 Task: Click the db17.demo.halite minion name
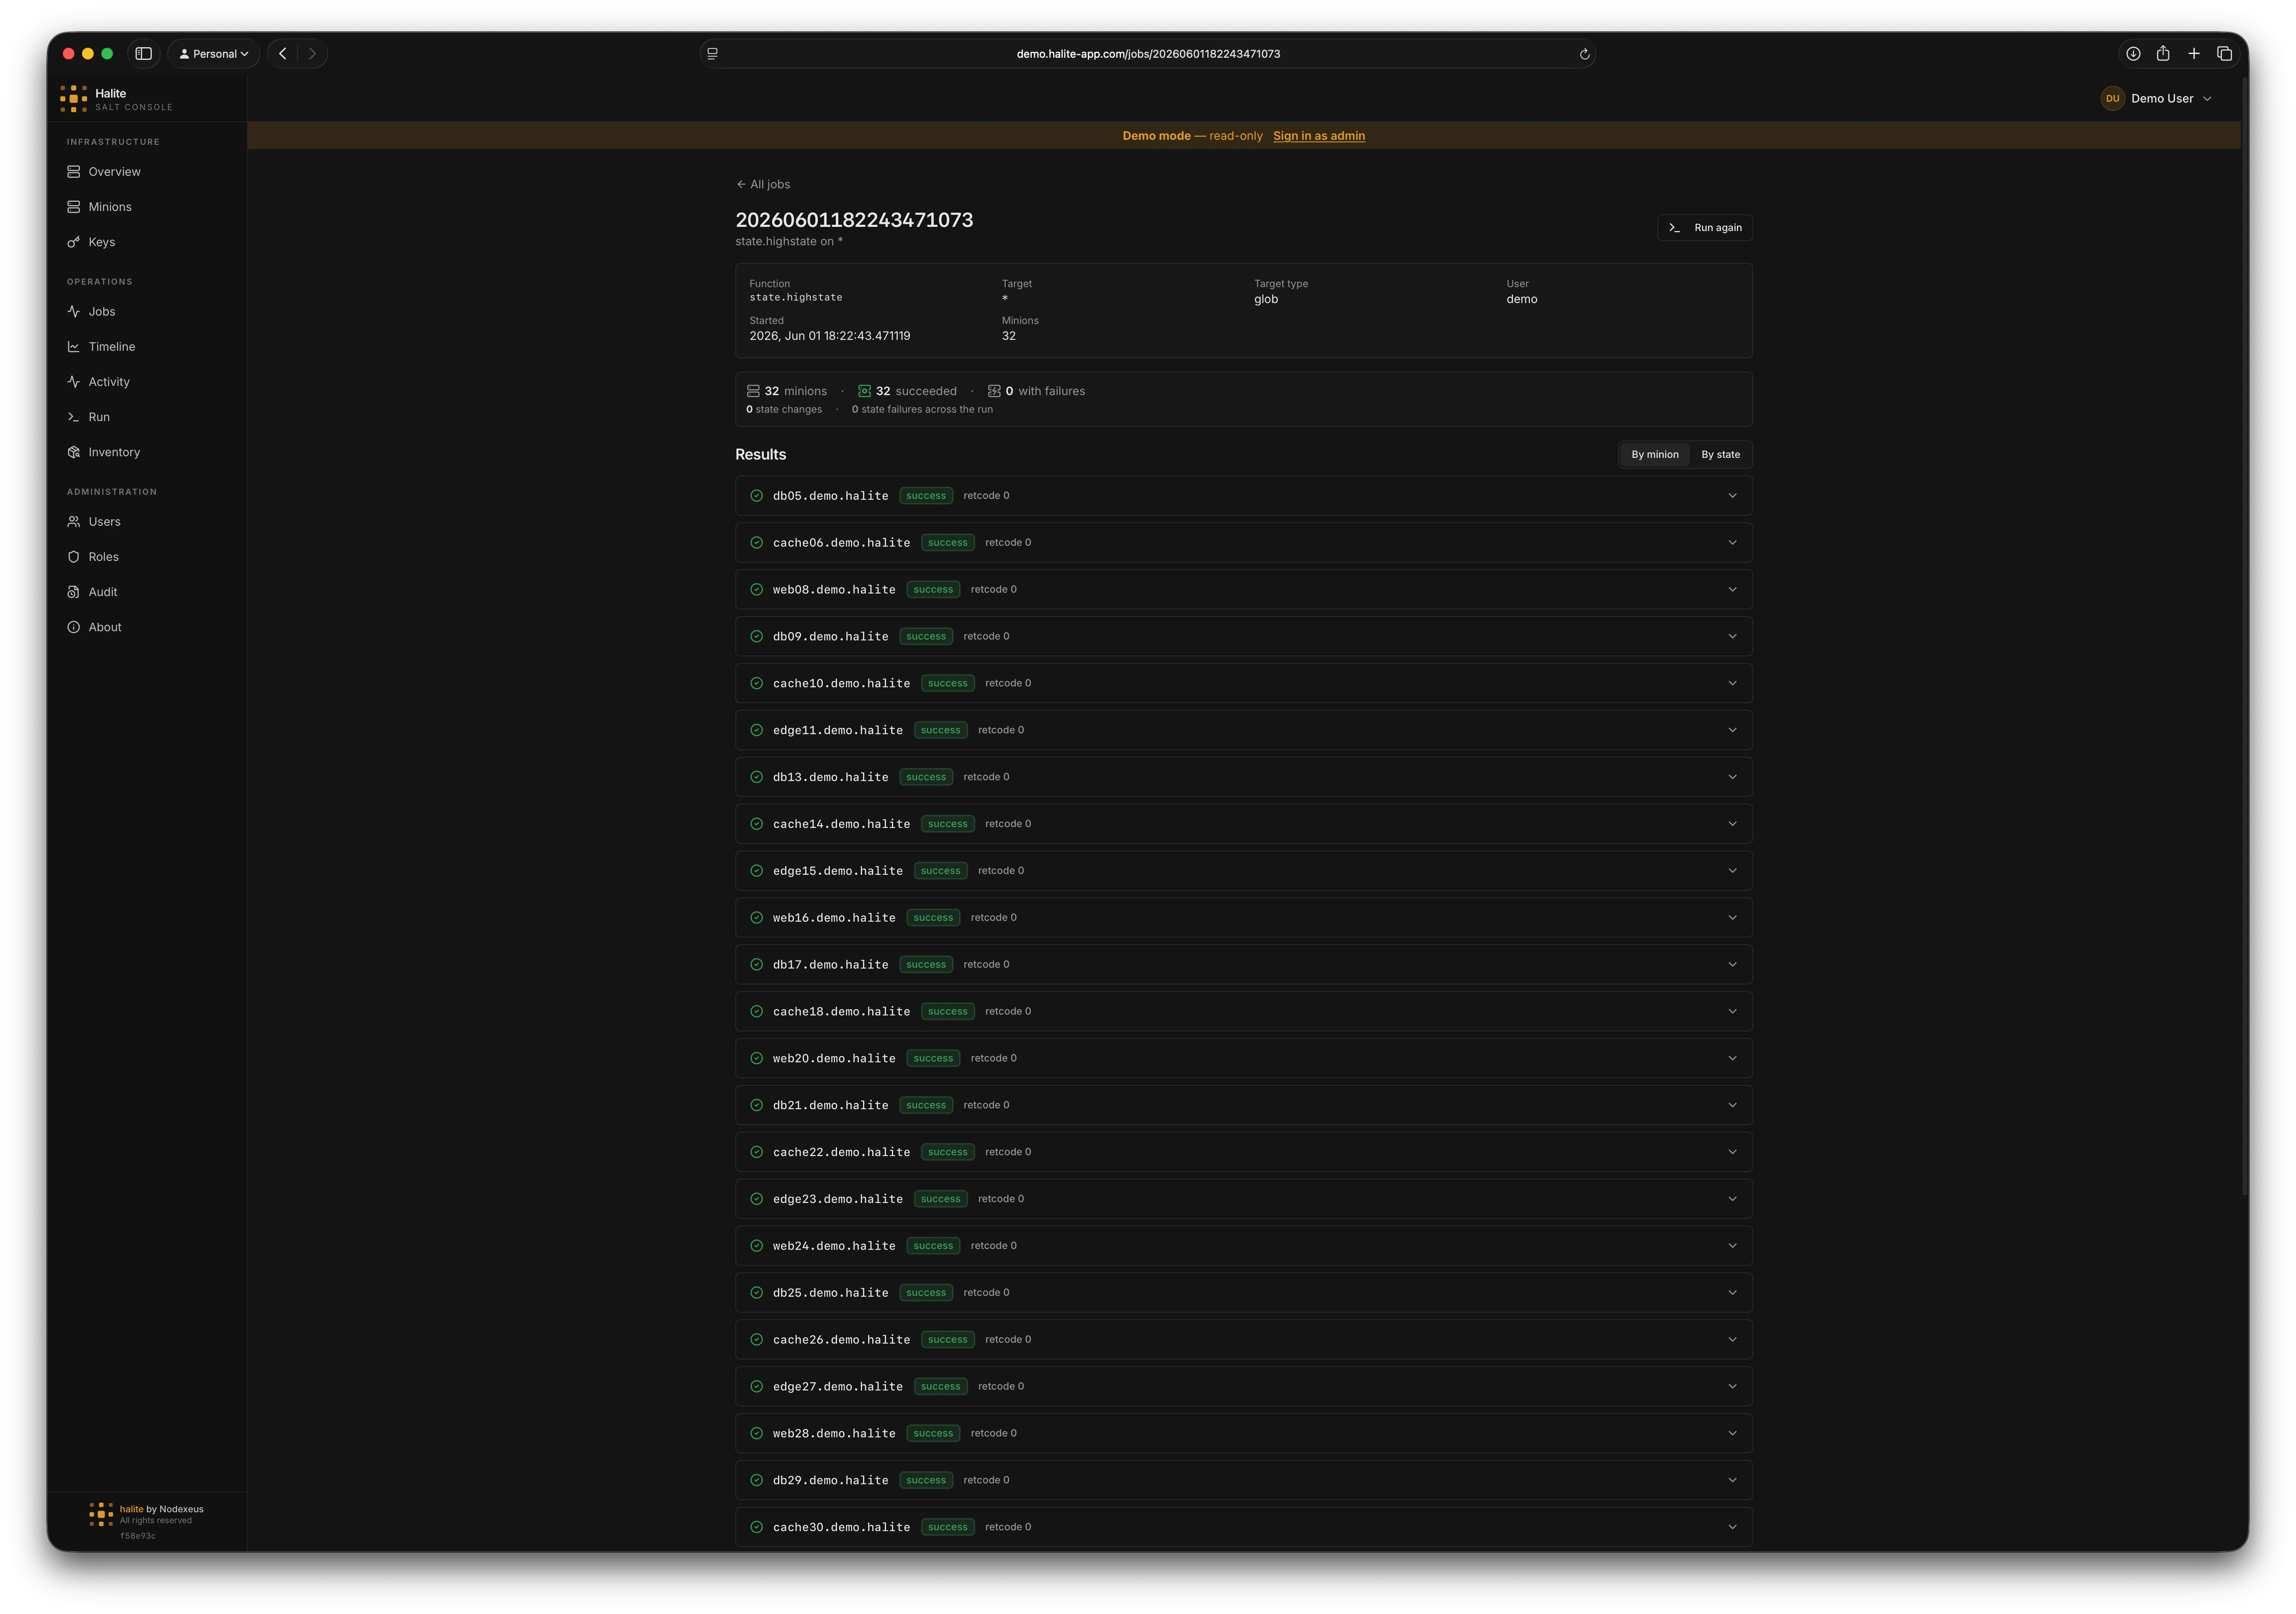click(x=830, y=965)
